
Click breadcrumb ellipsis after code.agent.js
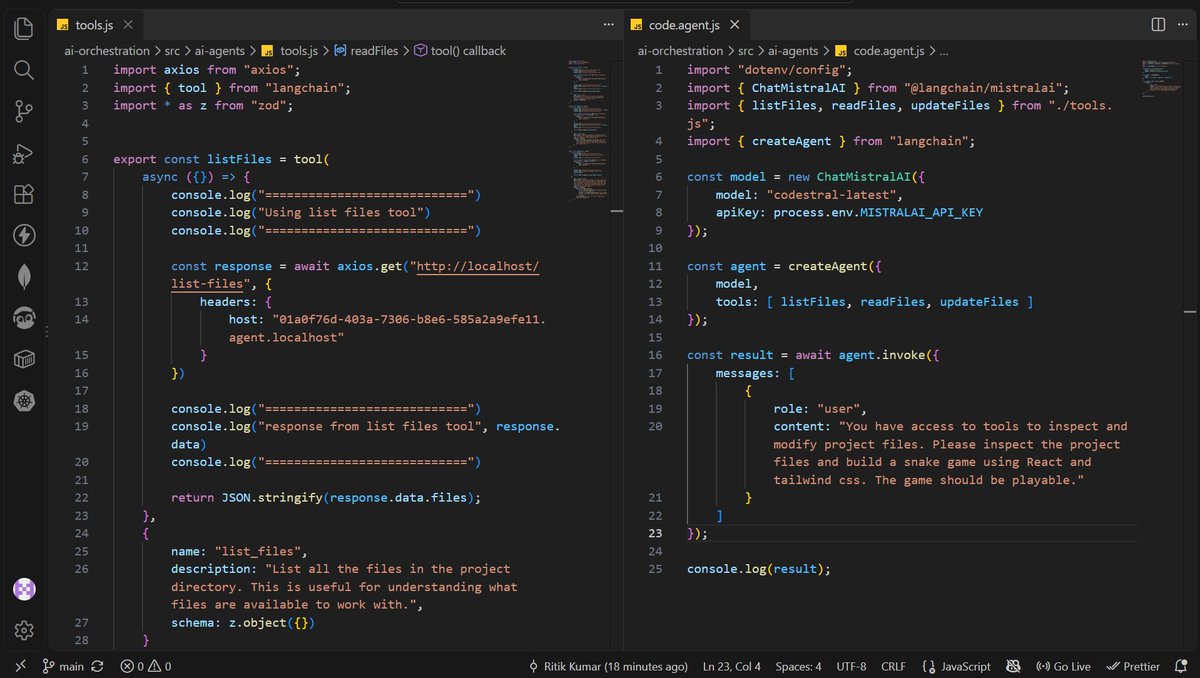click(x=942, y=50)
